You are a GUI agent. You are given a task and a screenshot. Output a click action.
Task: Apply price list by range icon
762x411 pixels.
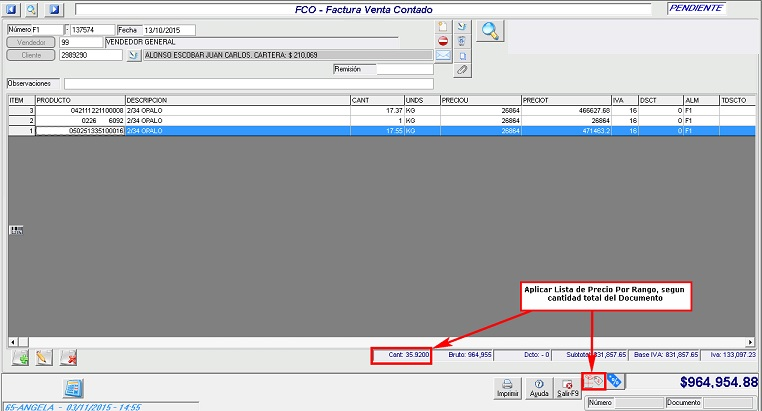coord(593,381)
